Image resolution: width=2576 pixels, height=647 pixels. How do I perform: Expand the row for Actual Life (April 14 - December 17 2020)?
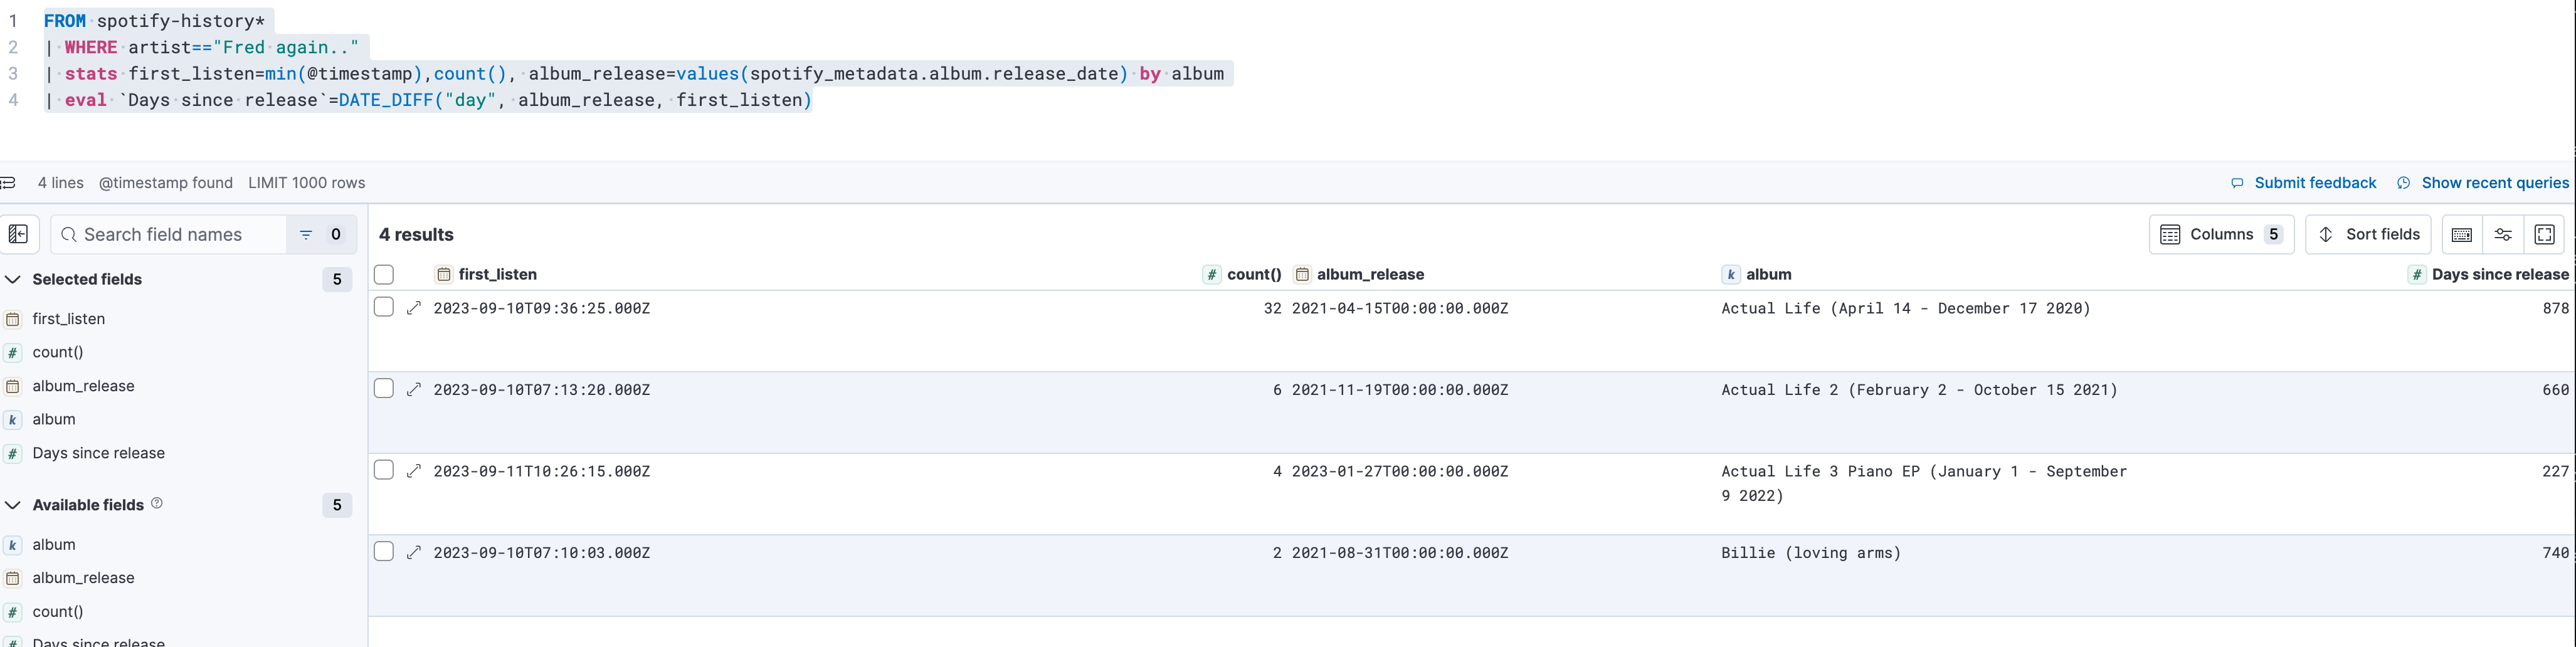click(x=414, y=308)
